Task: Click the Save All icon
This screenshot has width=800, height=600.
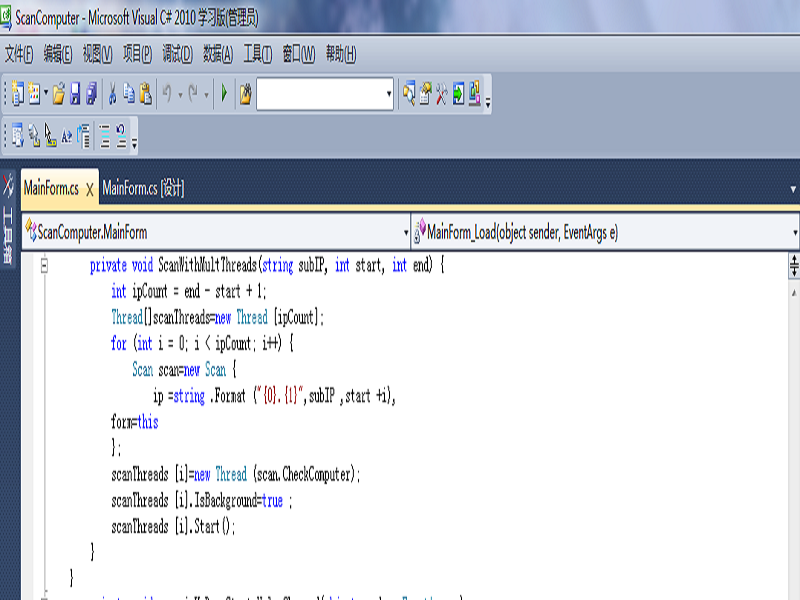Action: point(92,94)
